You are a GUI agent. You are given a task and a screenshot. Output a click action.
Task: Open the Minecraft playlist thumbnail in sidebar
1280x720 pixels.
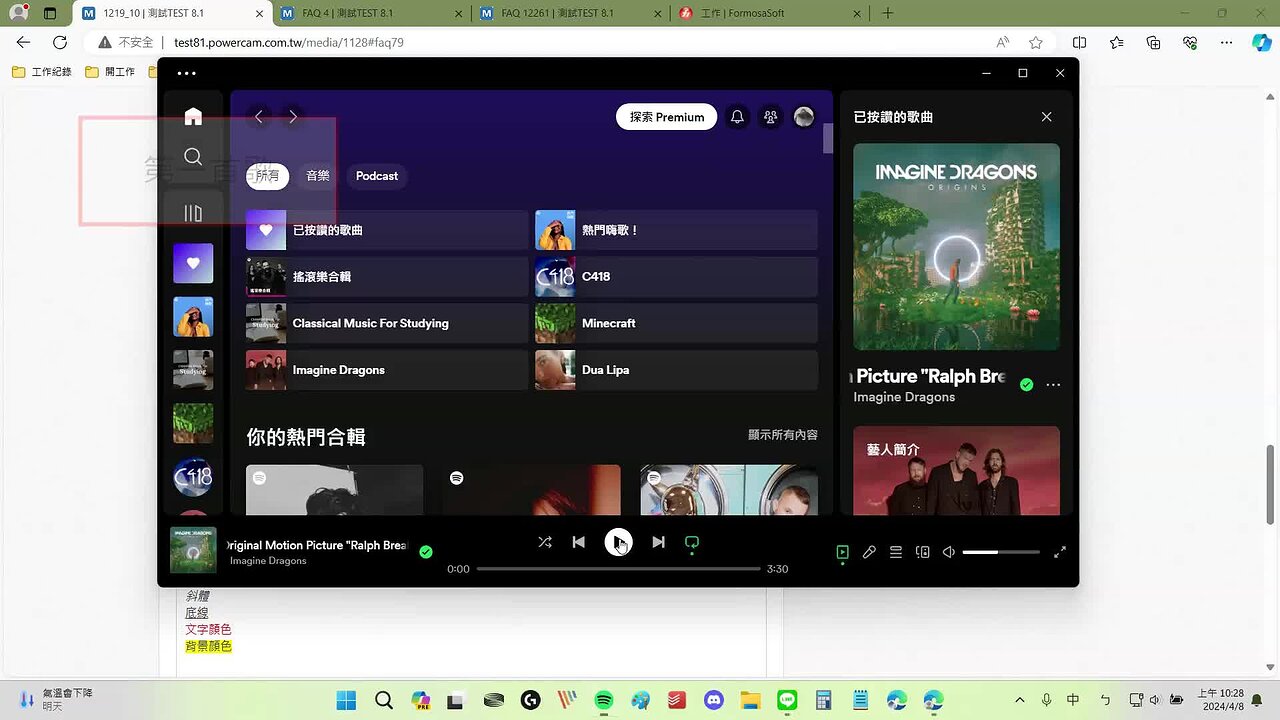(x=193, y=423)
